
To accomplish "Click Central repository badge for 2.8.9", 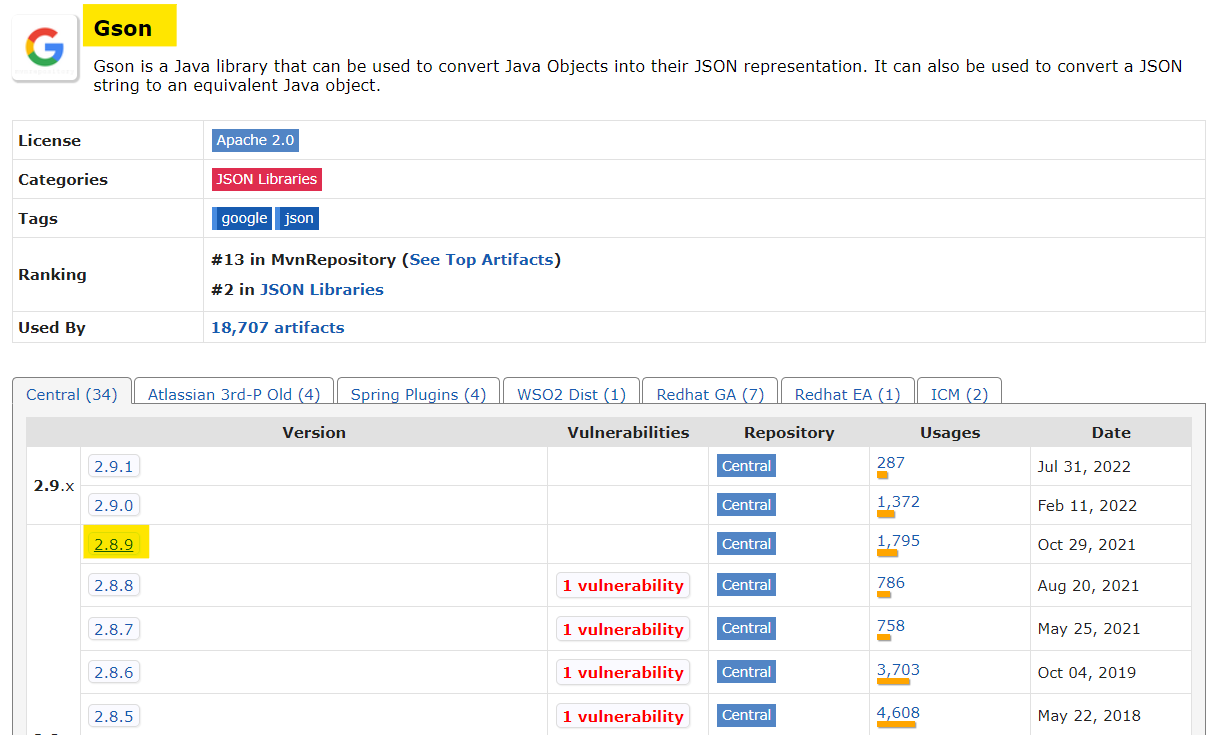I will (x=746, y=544).
